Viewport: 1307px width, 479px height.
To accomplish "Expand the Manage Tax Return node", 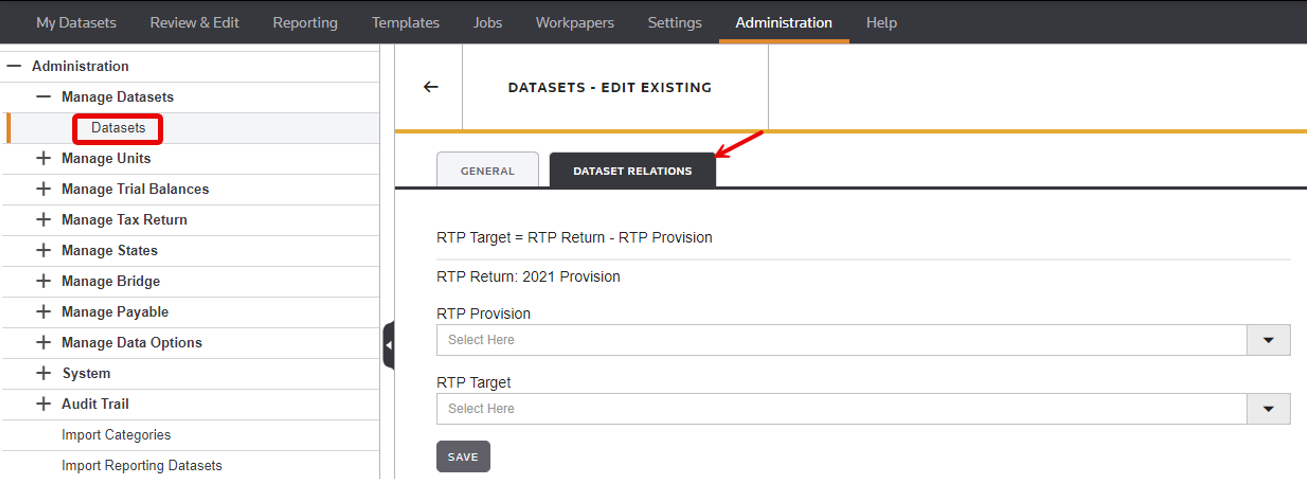I will pyautogui.click(x=43, y=220).
